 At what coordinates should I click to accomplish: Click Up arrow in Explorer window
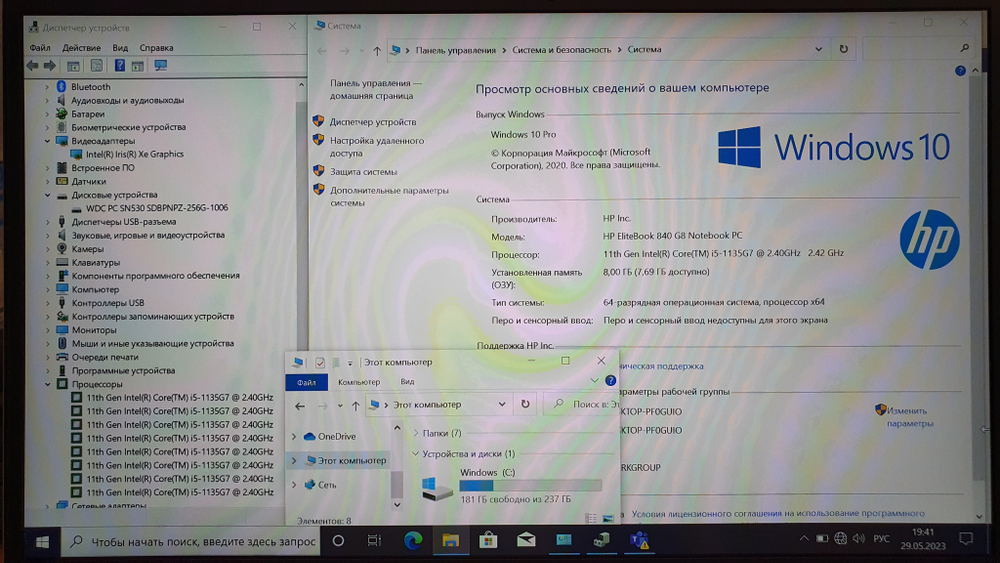click(x=355, y=406)
